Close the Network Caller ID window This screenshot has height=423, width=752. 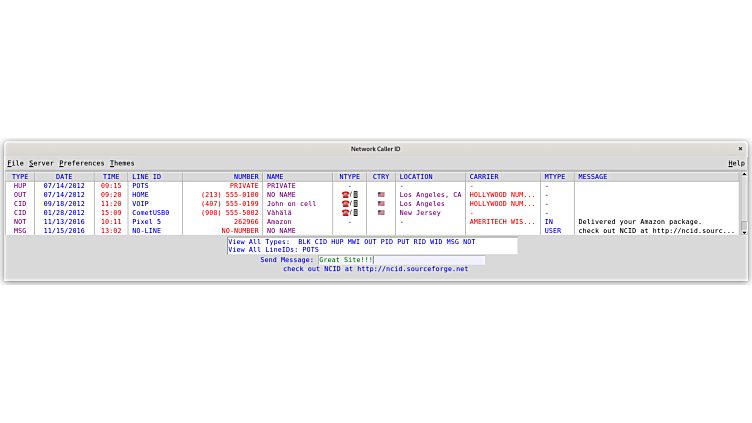coord(740,149)
